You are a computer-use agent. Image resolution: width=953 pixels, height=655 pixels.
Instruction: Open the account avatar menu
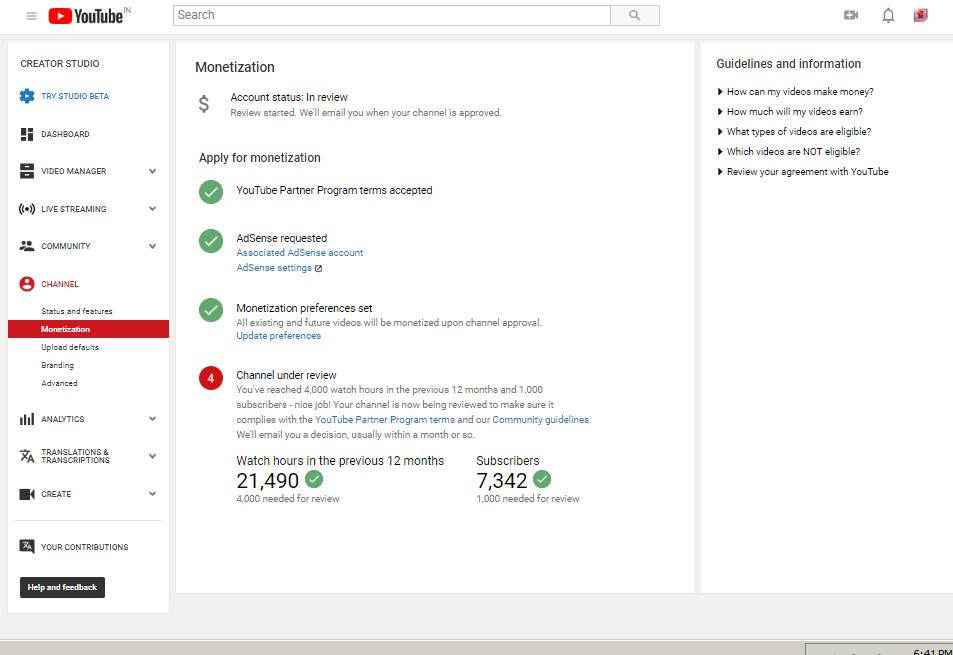point(921,15)
